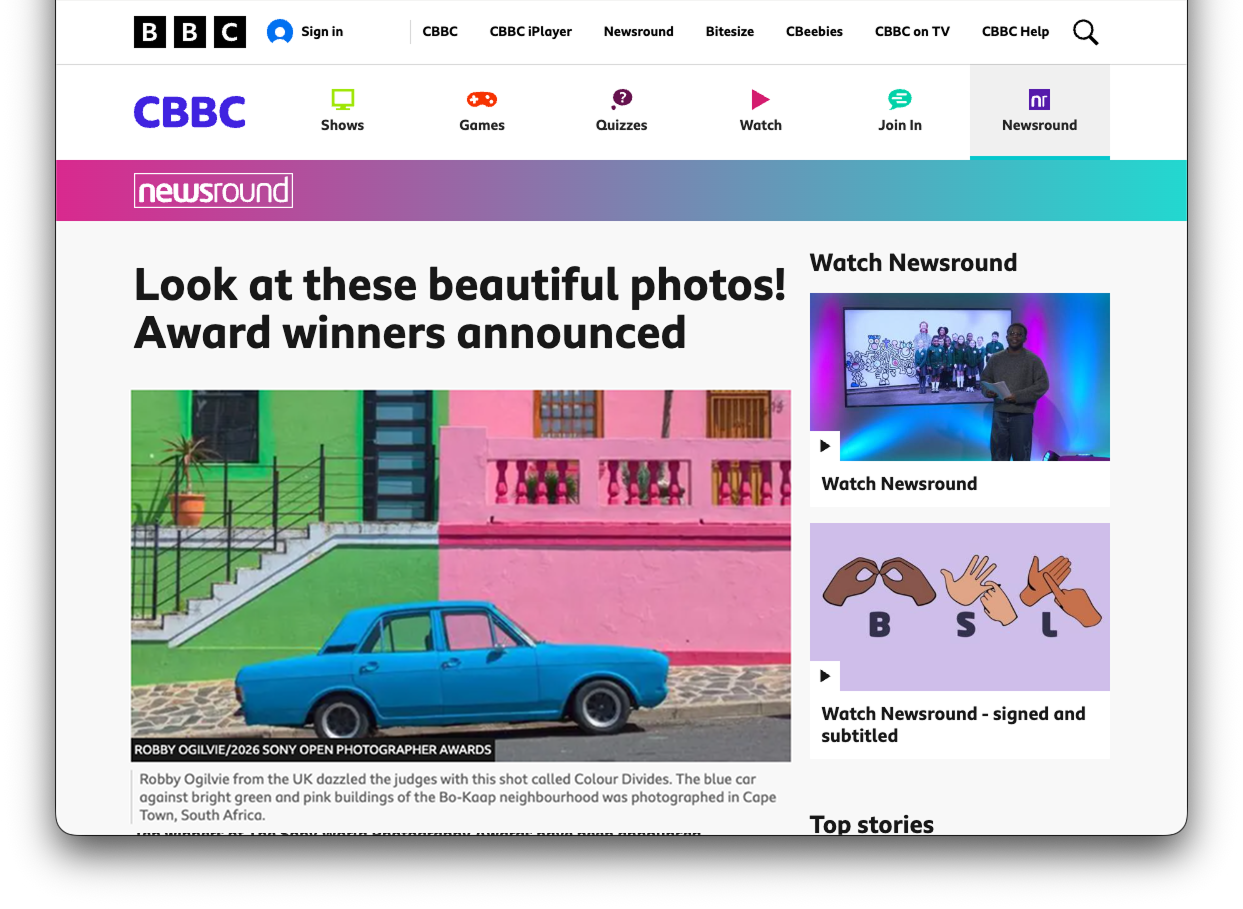Click the Watch Newsround card title

pos(899,484)
